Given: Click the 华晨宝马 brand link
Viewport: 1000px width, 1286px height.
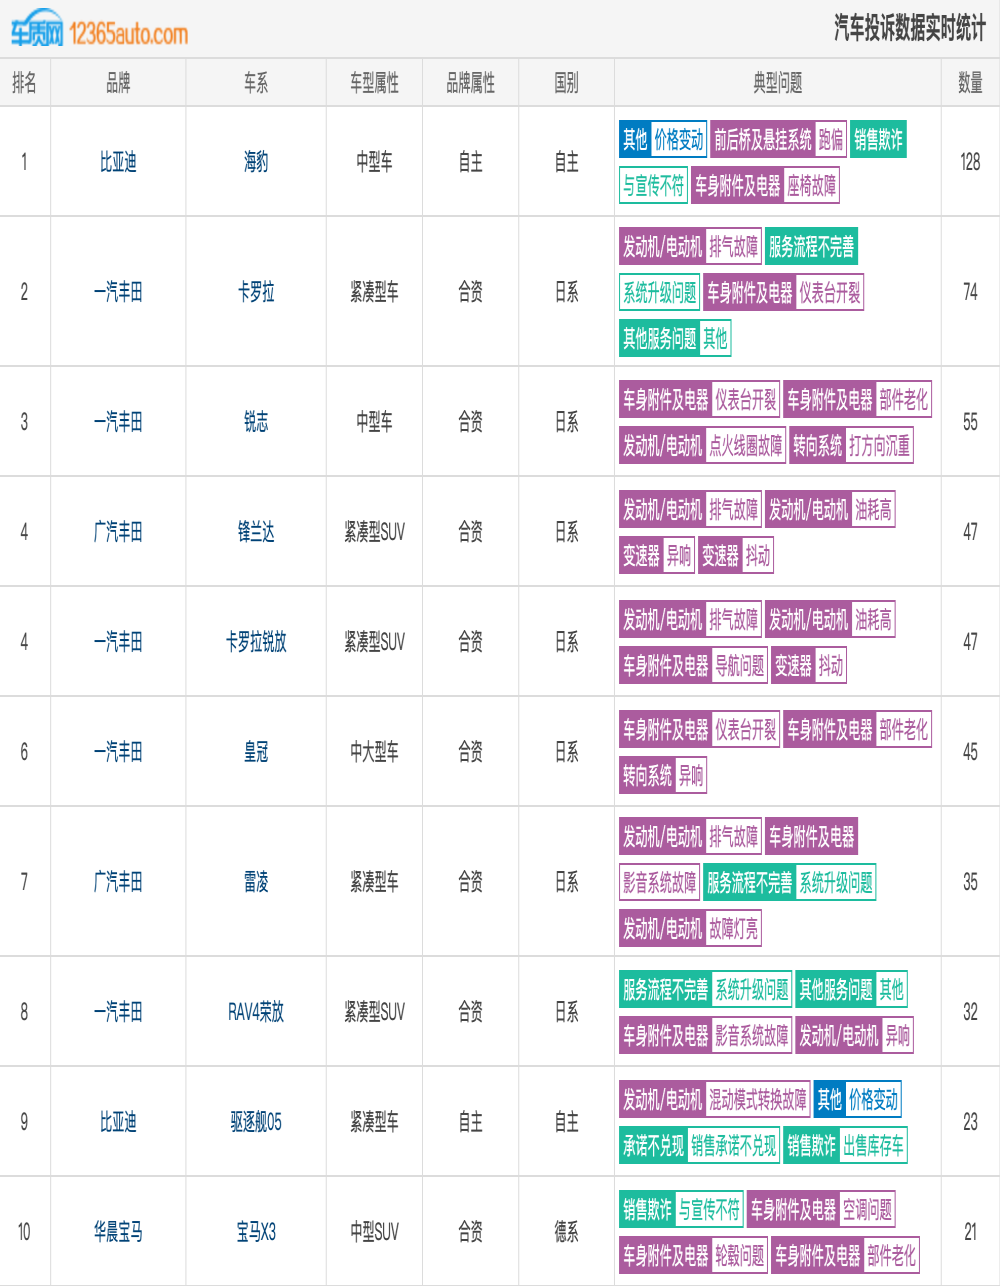Looking at the screenshot, I should point(118,1232).
